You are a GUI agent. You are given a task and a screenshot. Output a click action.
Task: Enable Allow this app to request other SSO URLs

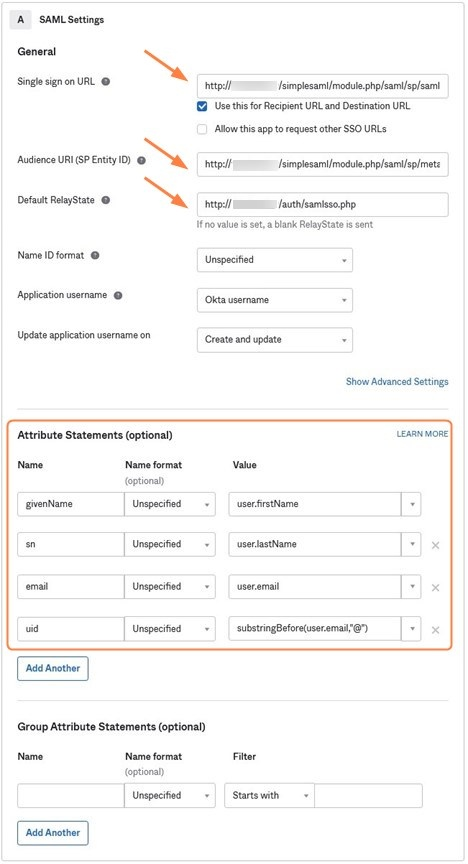coord(202,129)
